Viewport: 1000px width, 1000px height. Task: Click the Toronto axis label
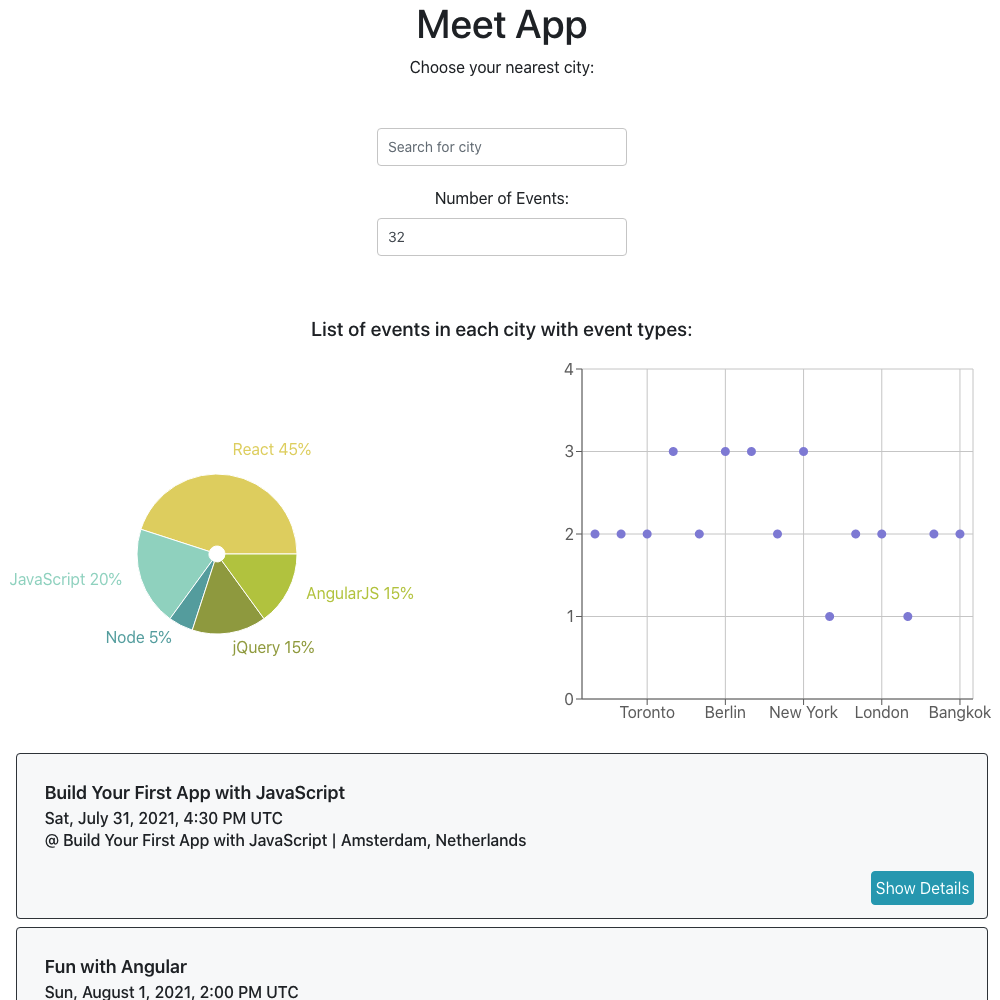coord(647,712)
